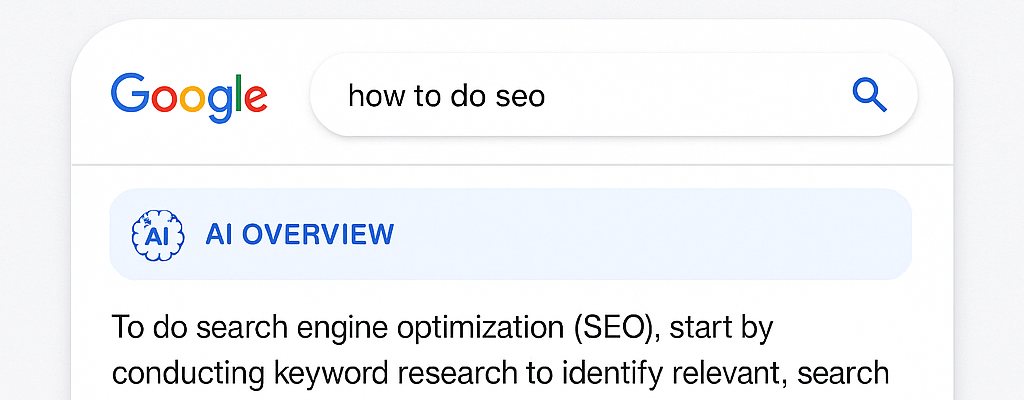Select the AI OVERVIEW heading text
This screenshot has height=400, width=1024.
(x=300, y=235)
